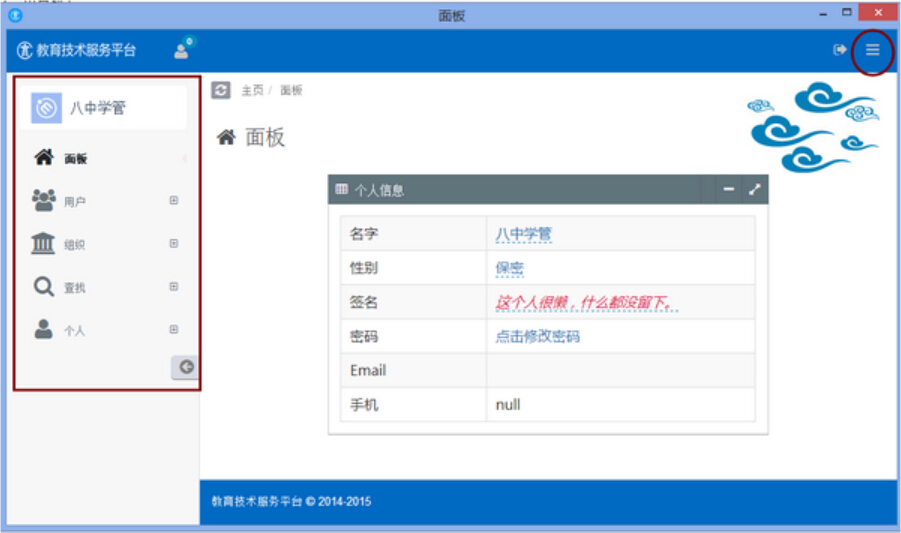Expand 个人信息 panel to fullscreen
The width and height of the screenshot is (901, 533).
point(755,189)
